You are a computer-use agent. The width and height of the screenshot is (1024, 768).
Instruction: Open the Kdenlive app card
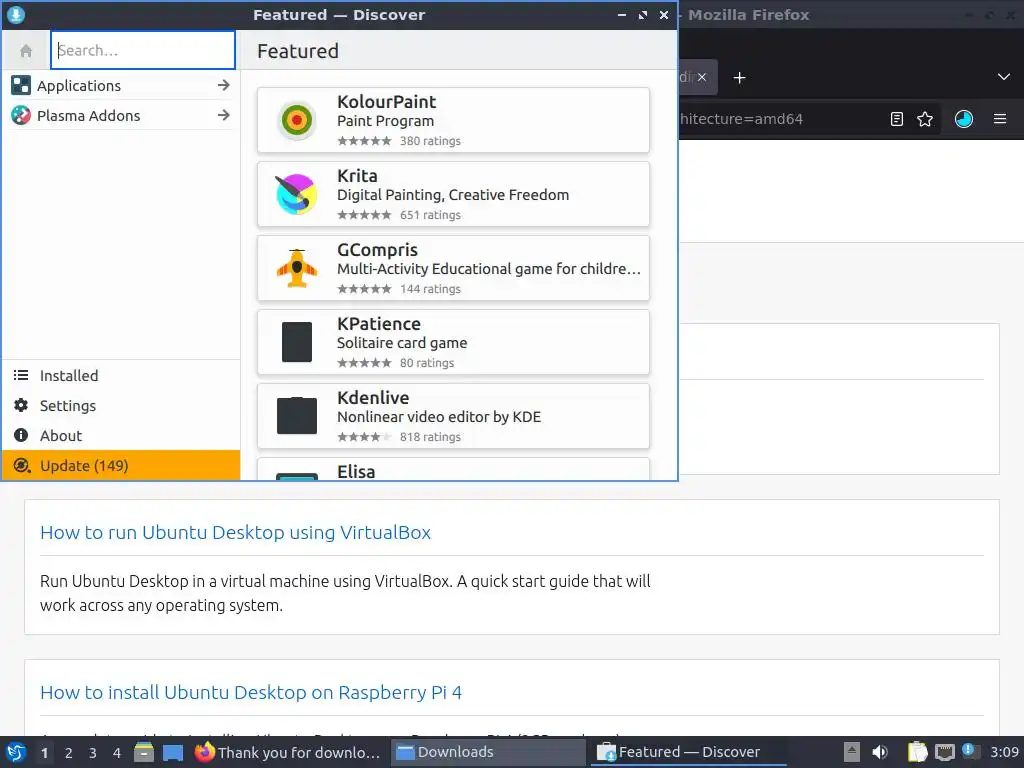click(x=453, y=416)
